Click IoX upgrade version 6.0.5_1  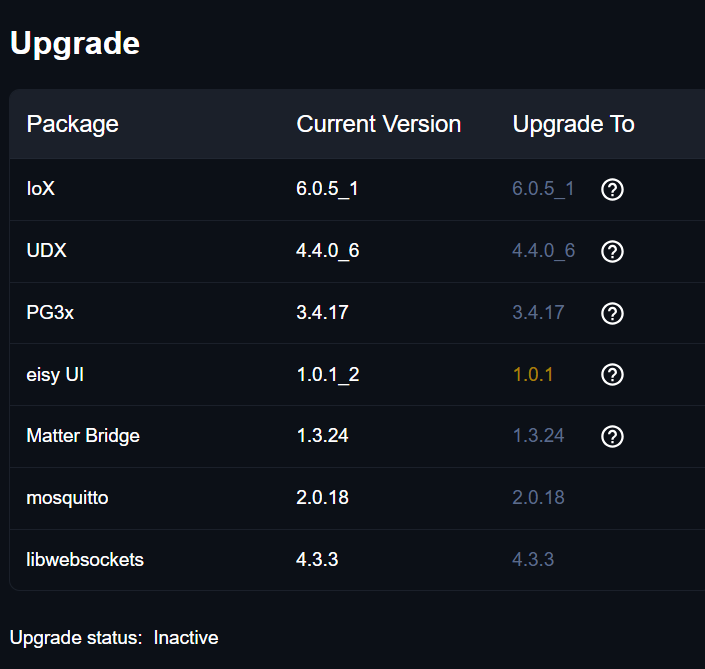click(543, 189)
